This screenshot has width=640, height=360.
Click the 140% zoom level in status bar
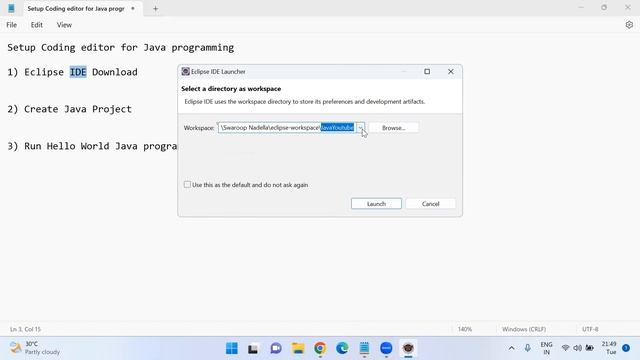click(x=465, y=329)
